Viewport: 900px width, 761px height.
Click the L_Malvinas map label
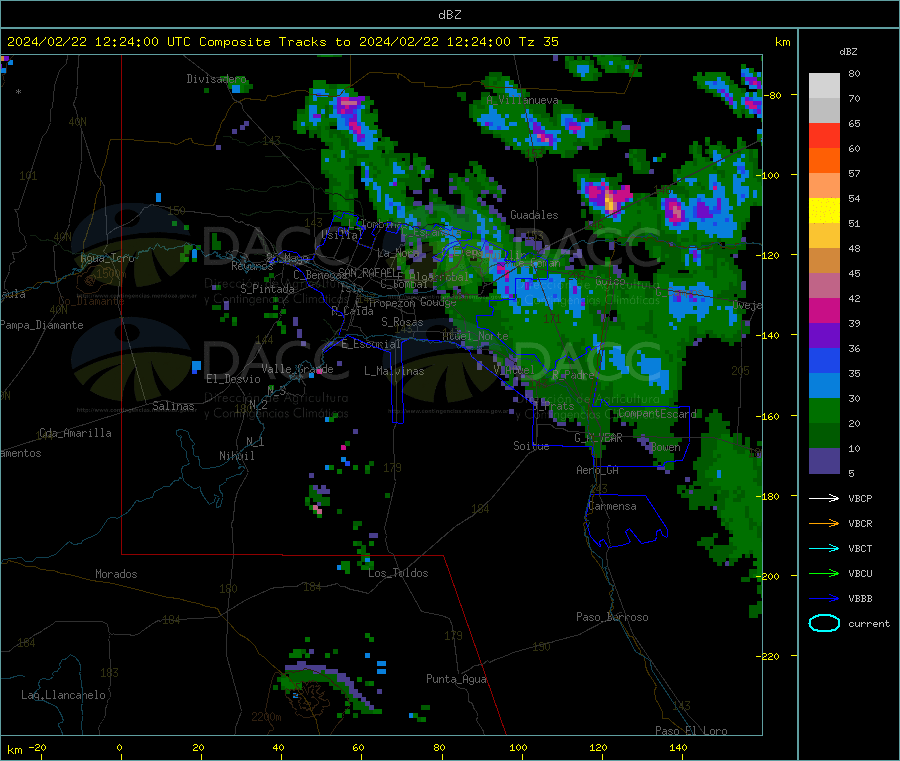[394, 371]
